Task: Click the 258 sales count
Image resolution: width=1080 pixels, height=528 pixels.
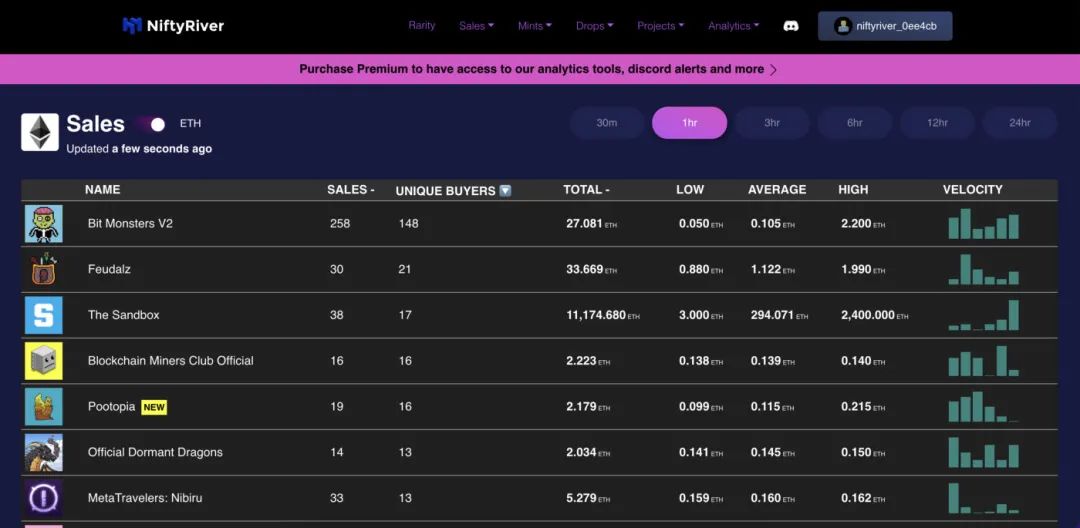Action: point(340,224)
